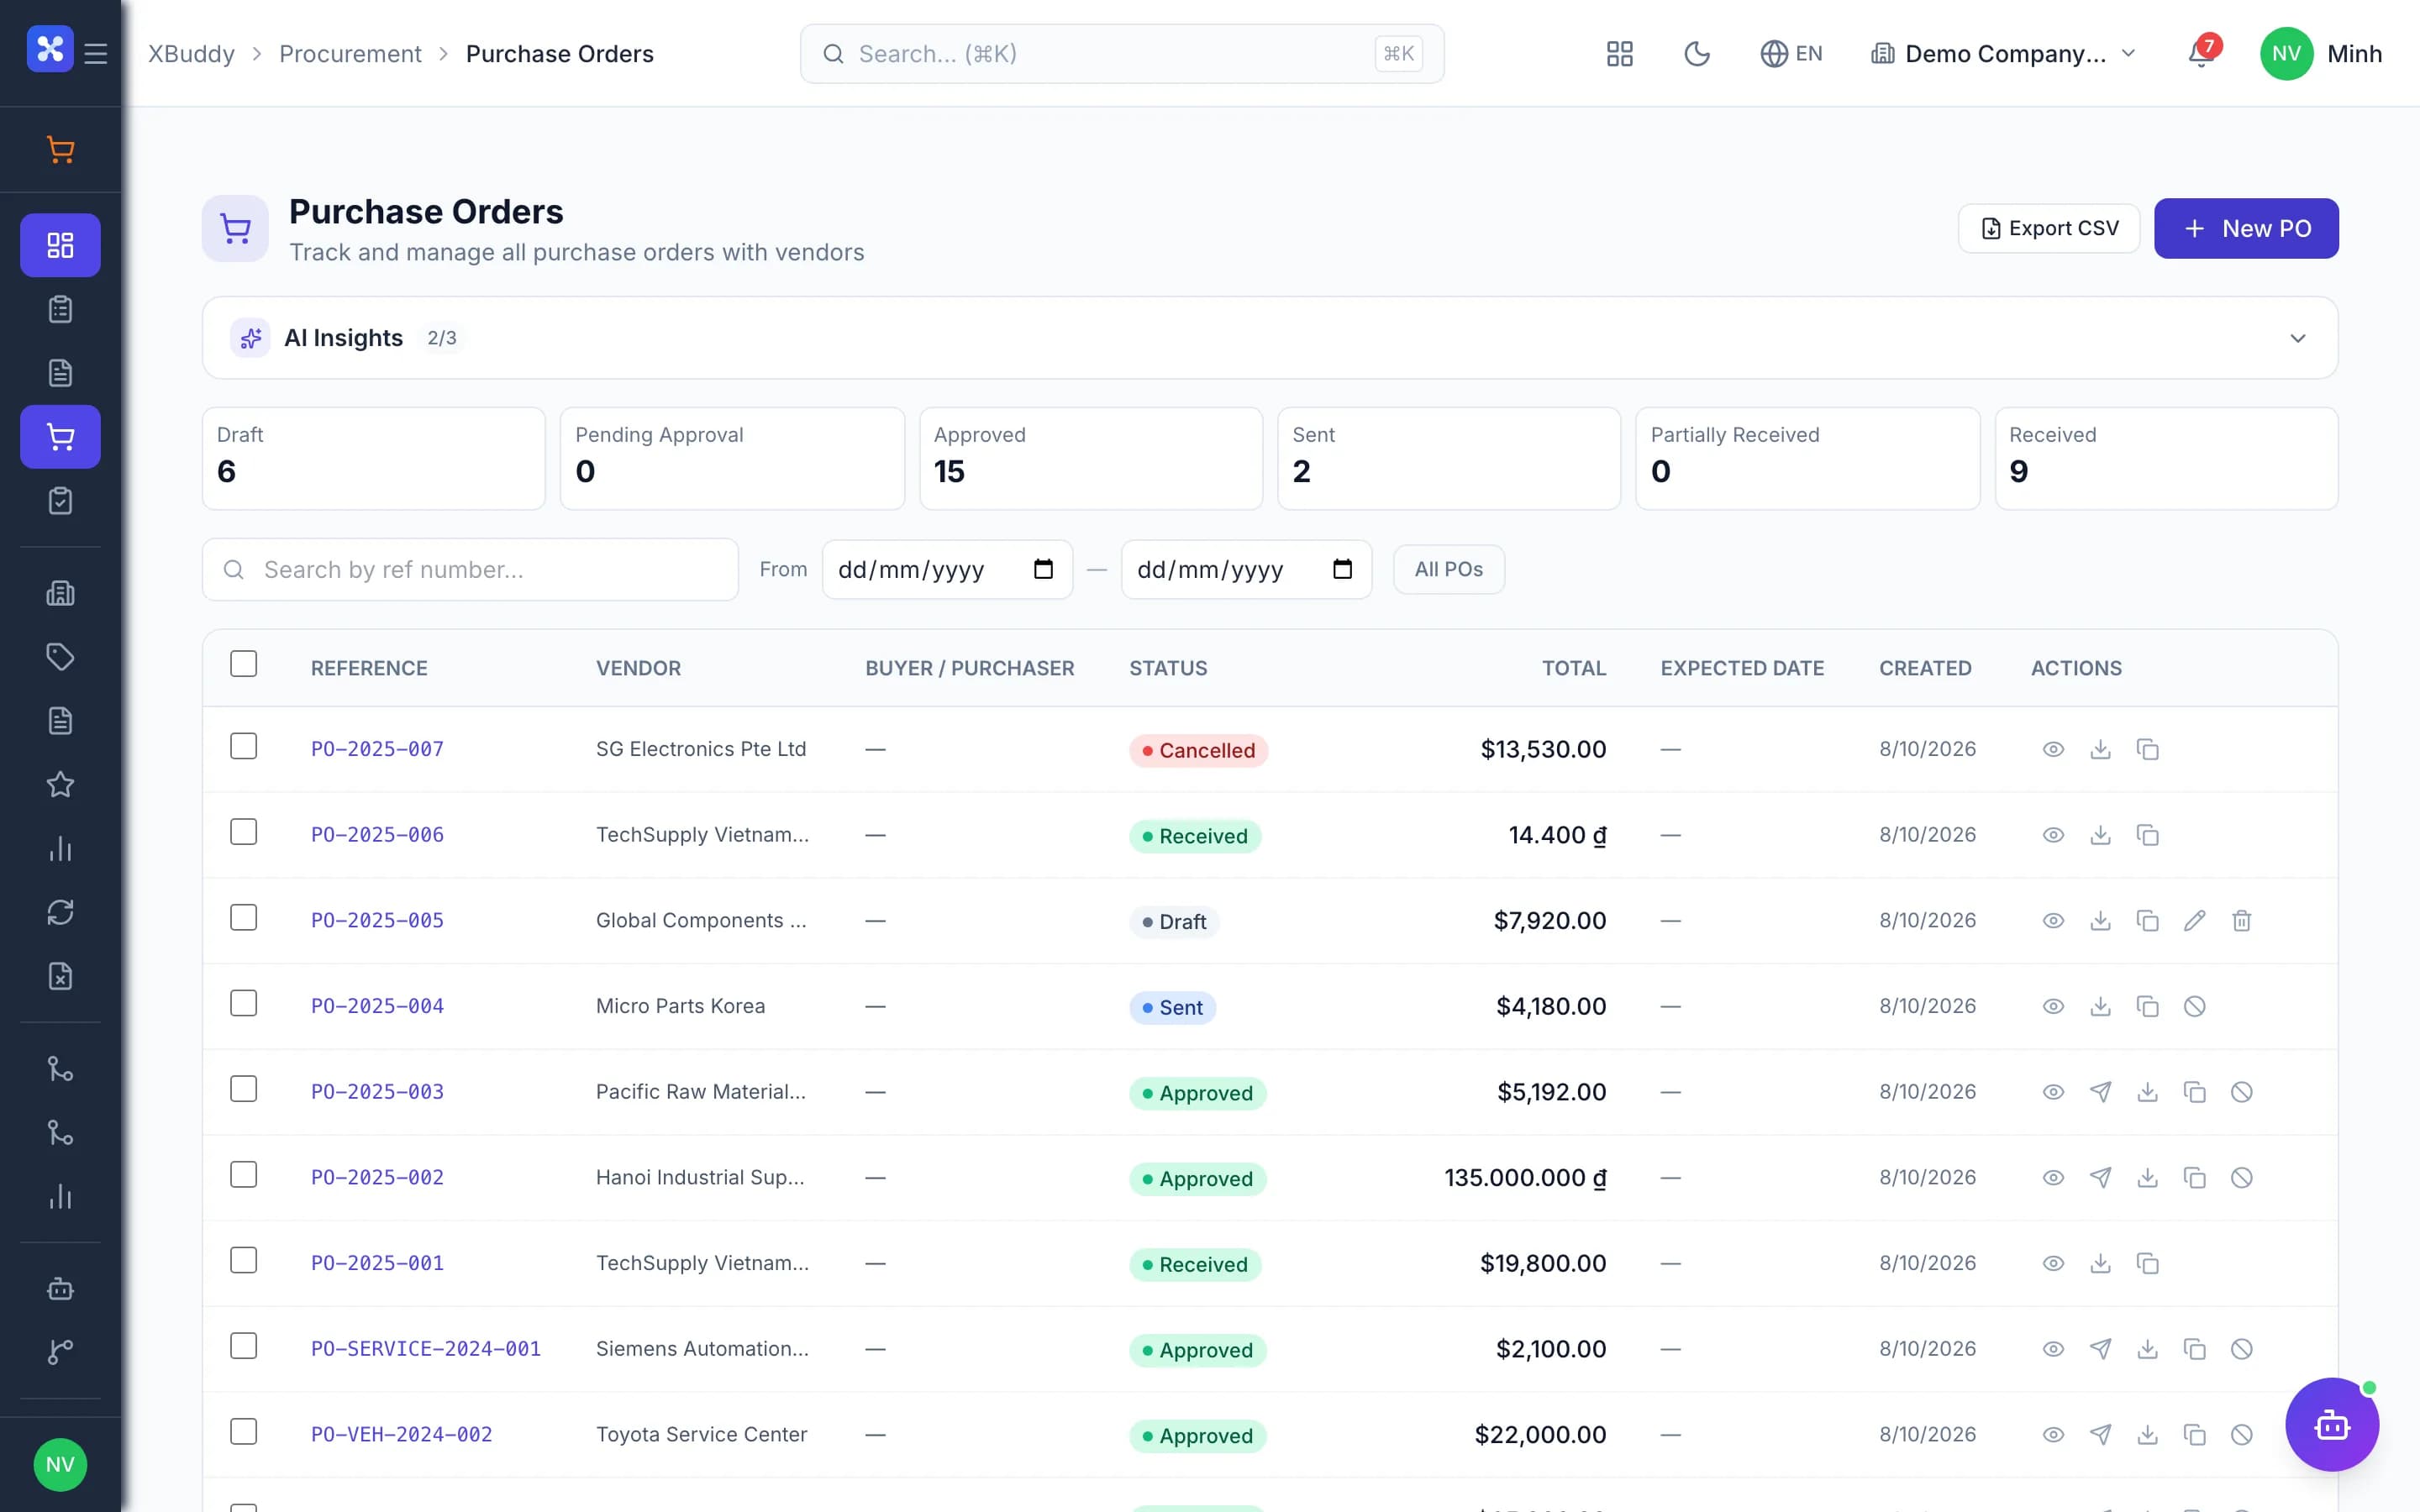The height and width of the screenshot is (1512, 2420).
Task: Create a New PO
Action: pos(2246,229)
